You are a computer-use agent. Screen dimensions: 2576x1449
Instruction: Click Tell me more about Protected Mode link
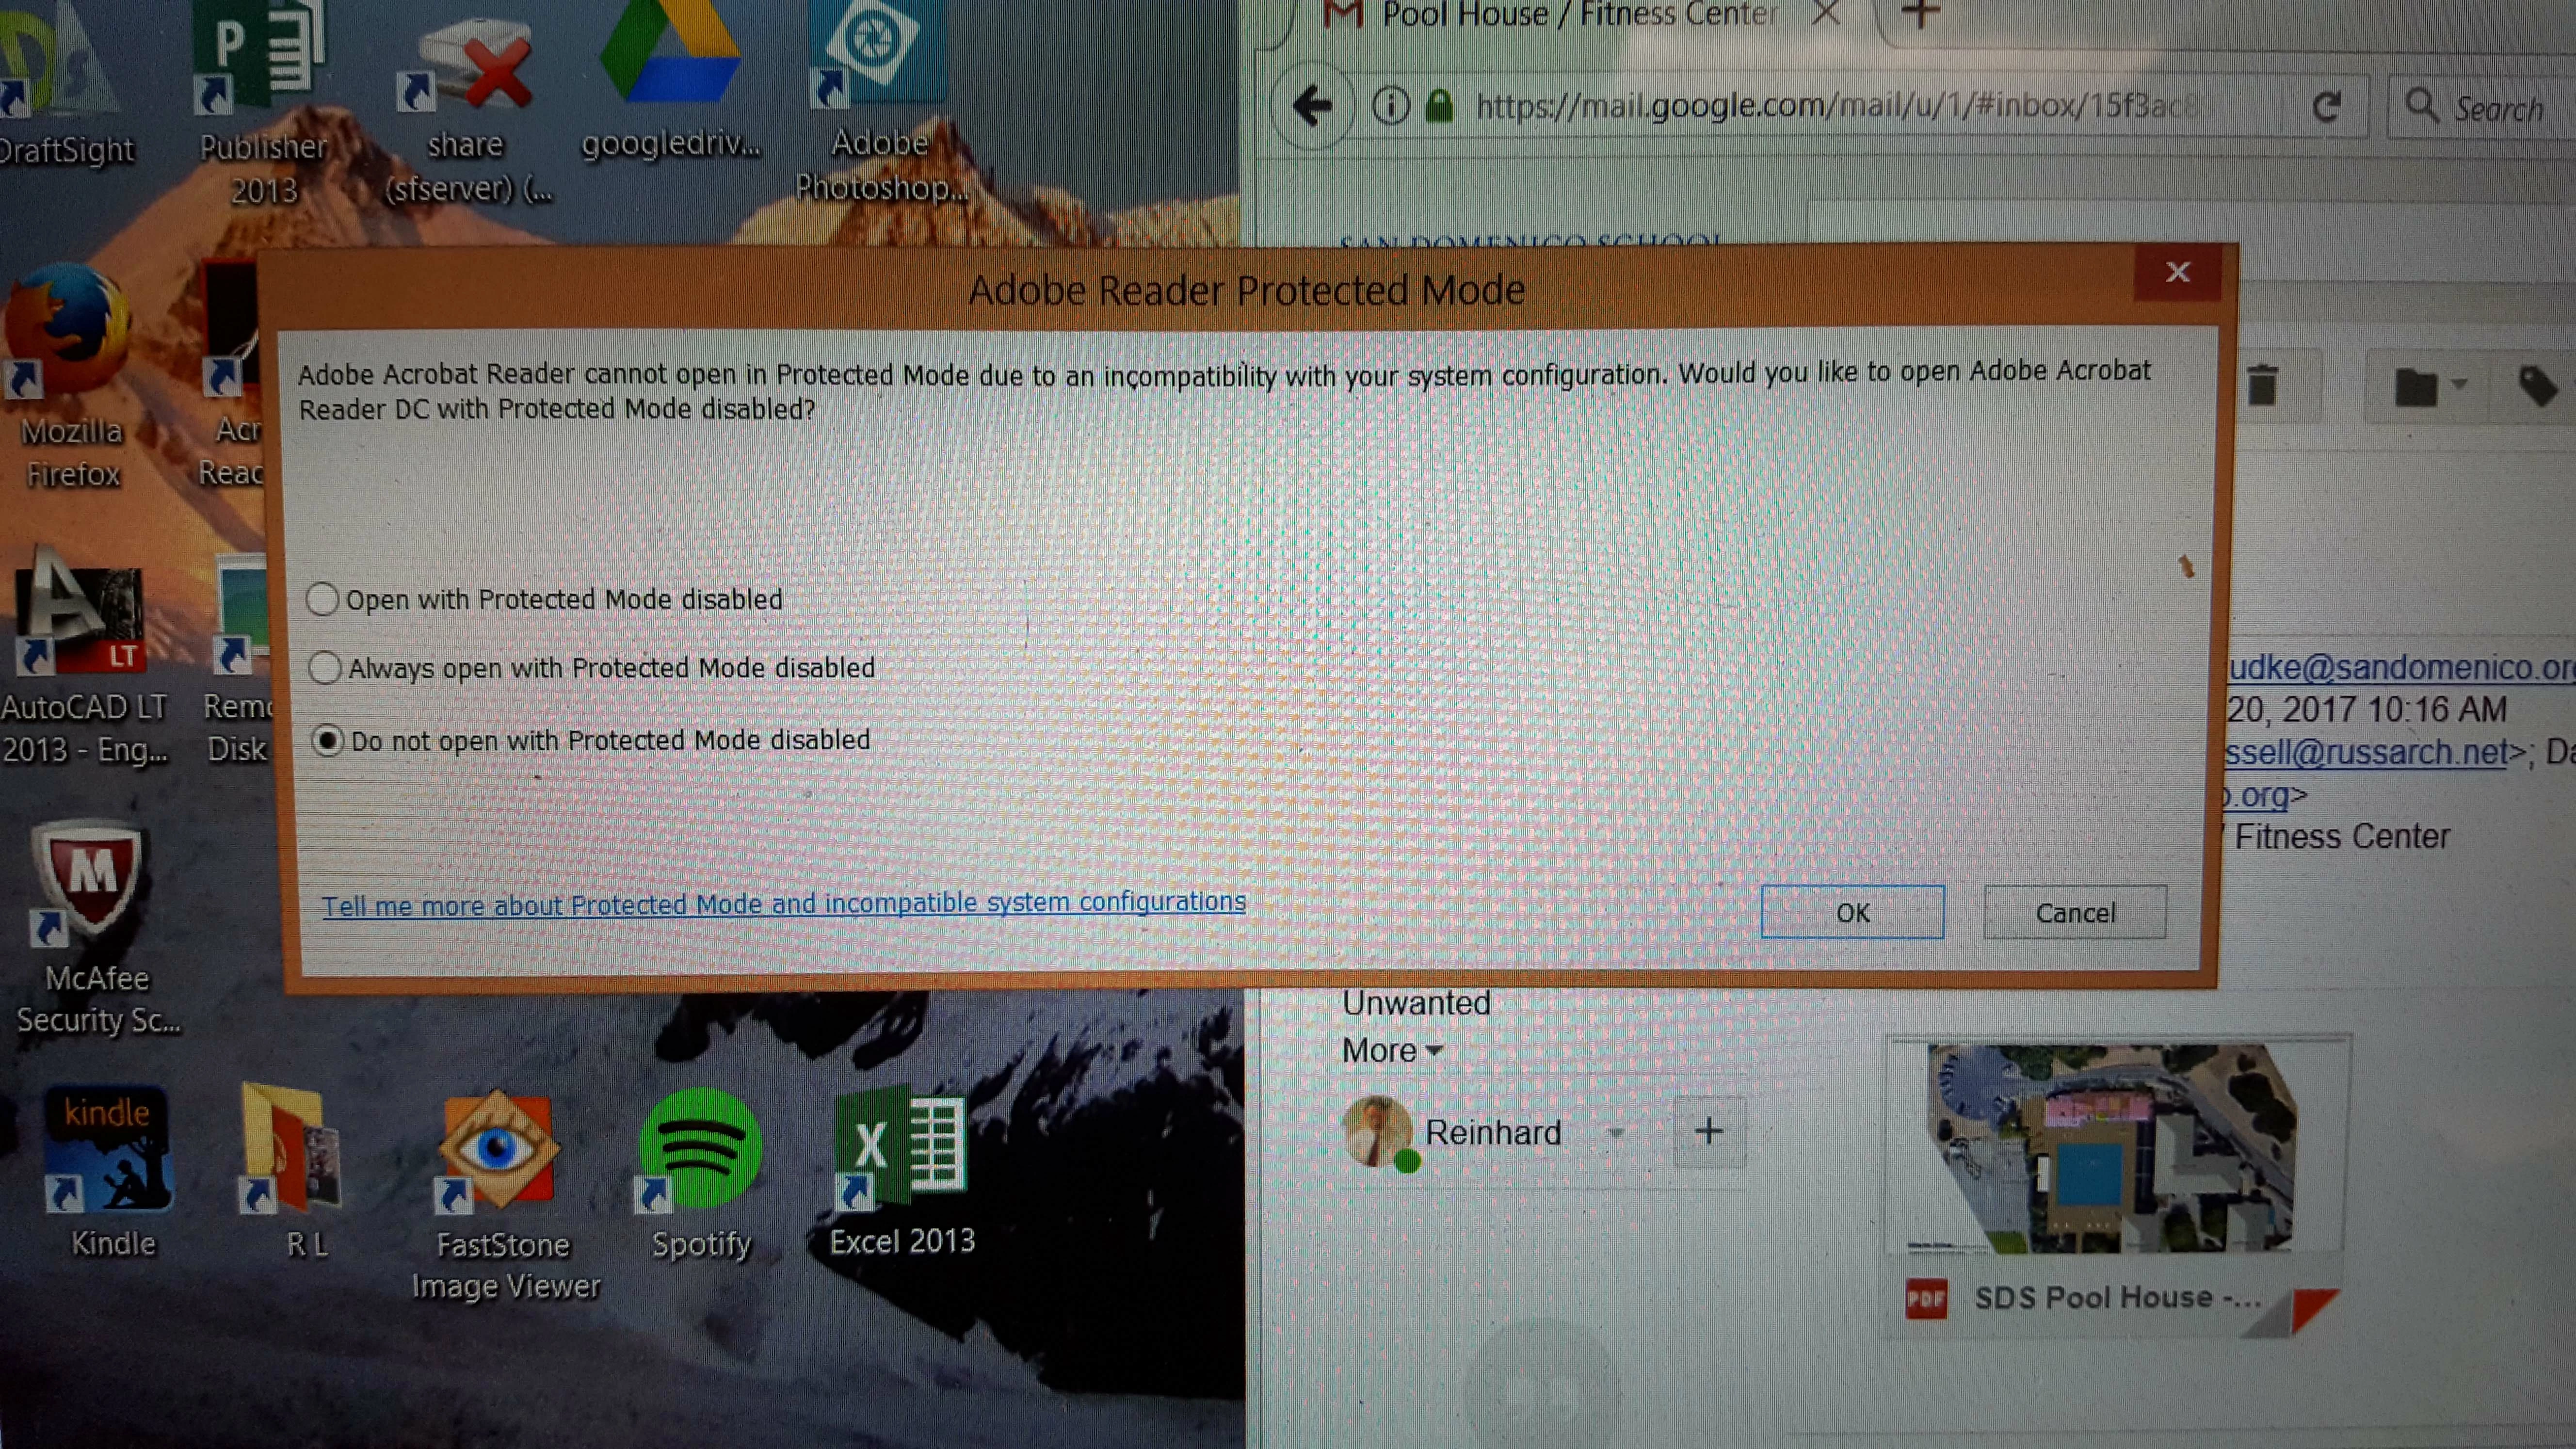tap(783, 904)
